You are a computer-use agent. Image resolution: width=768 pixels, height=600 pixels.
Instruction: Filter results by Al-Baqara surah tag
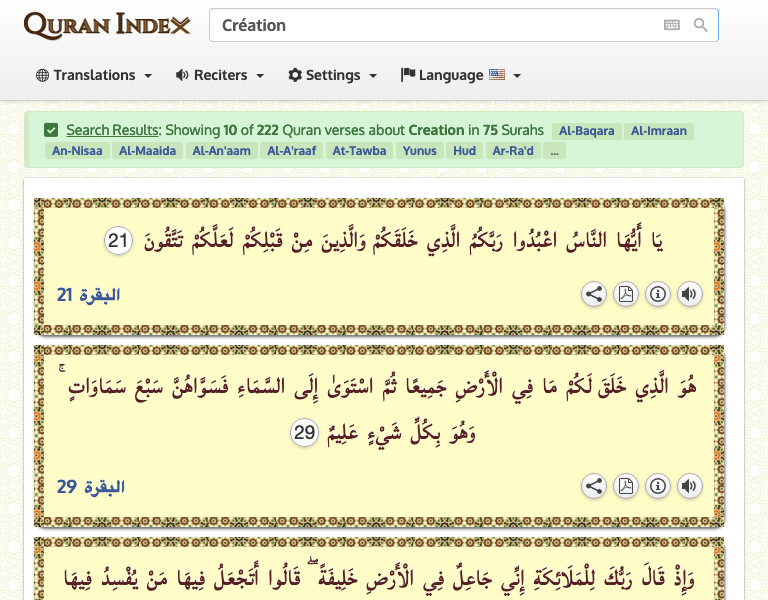(x=586, y=131)
